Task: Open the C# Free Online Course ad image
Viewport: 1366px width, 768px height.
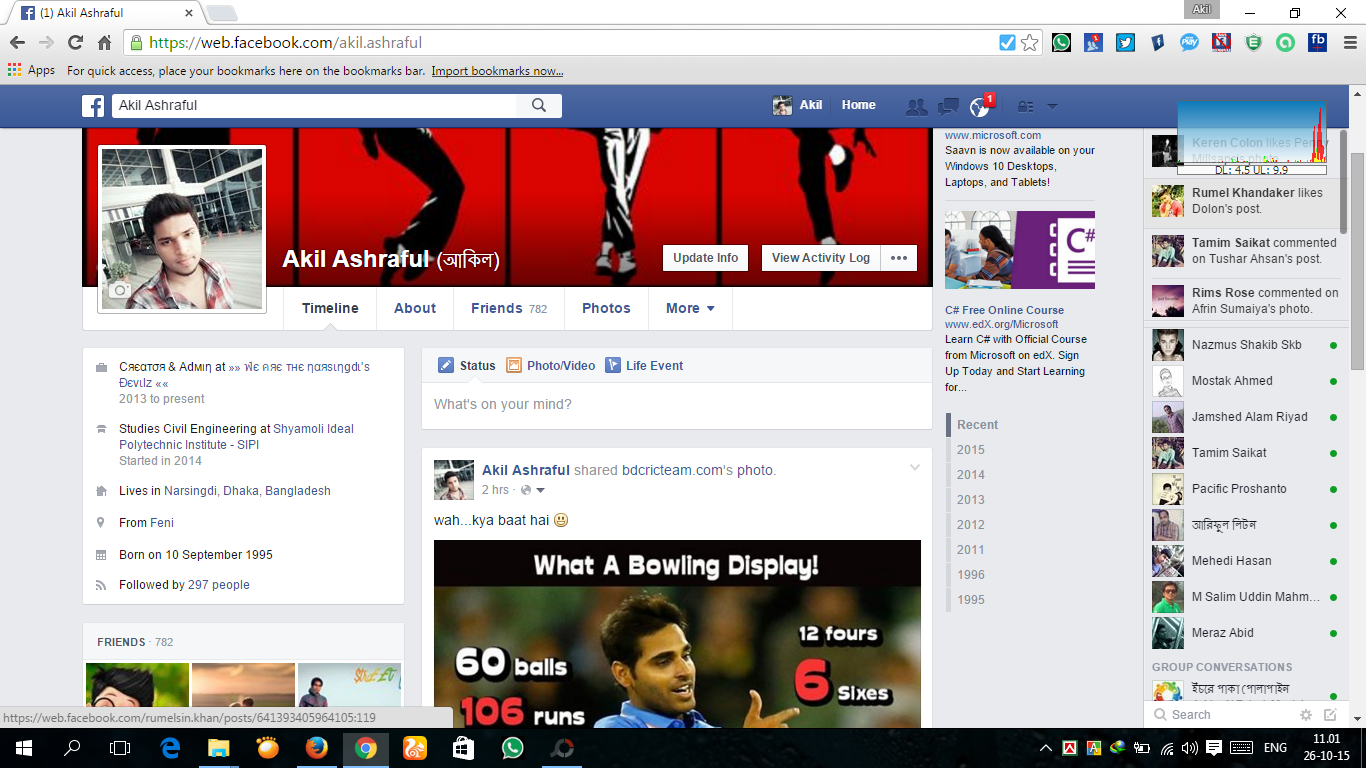Action: (x=1020, y=250)
